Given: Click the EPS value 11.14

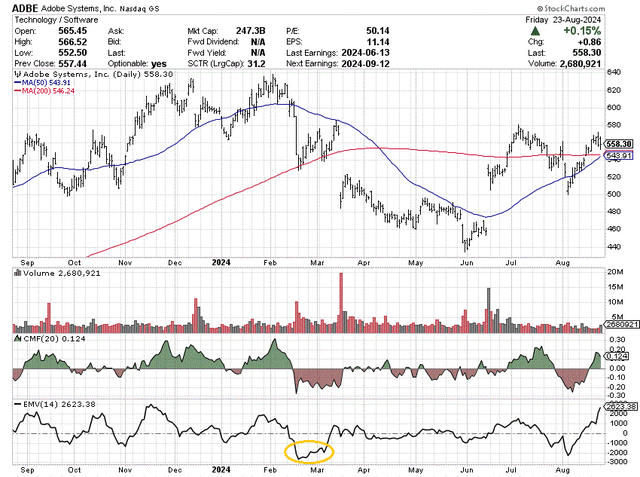Looking at the screenshot, I should [x=378, y=42].
